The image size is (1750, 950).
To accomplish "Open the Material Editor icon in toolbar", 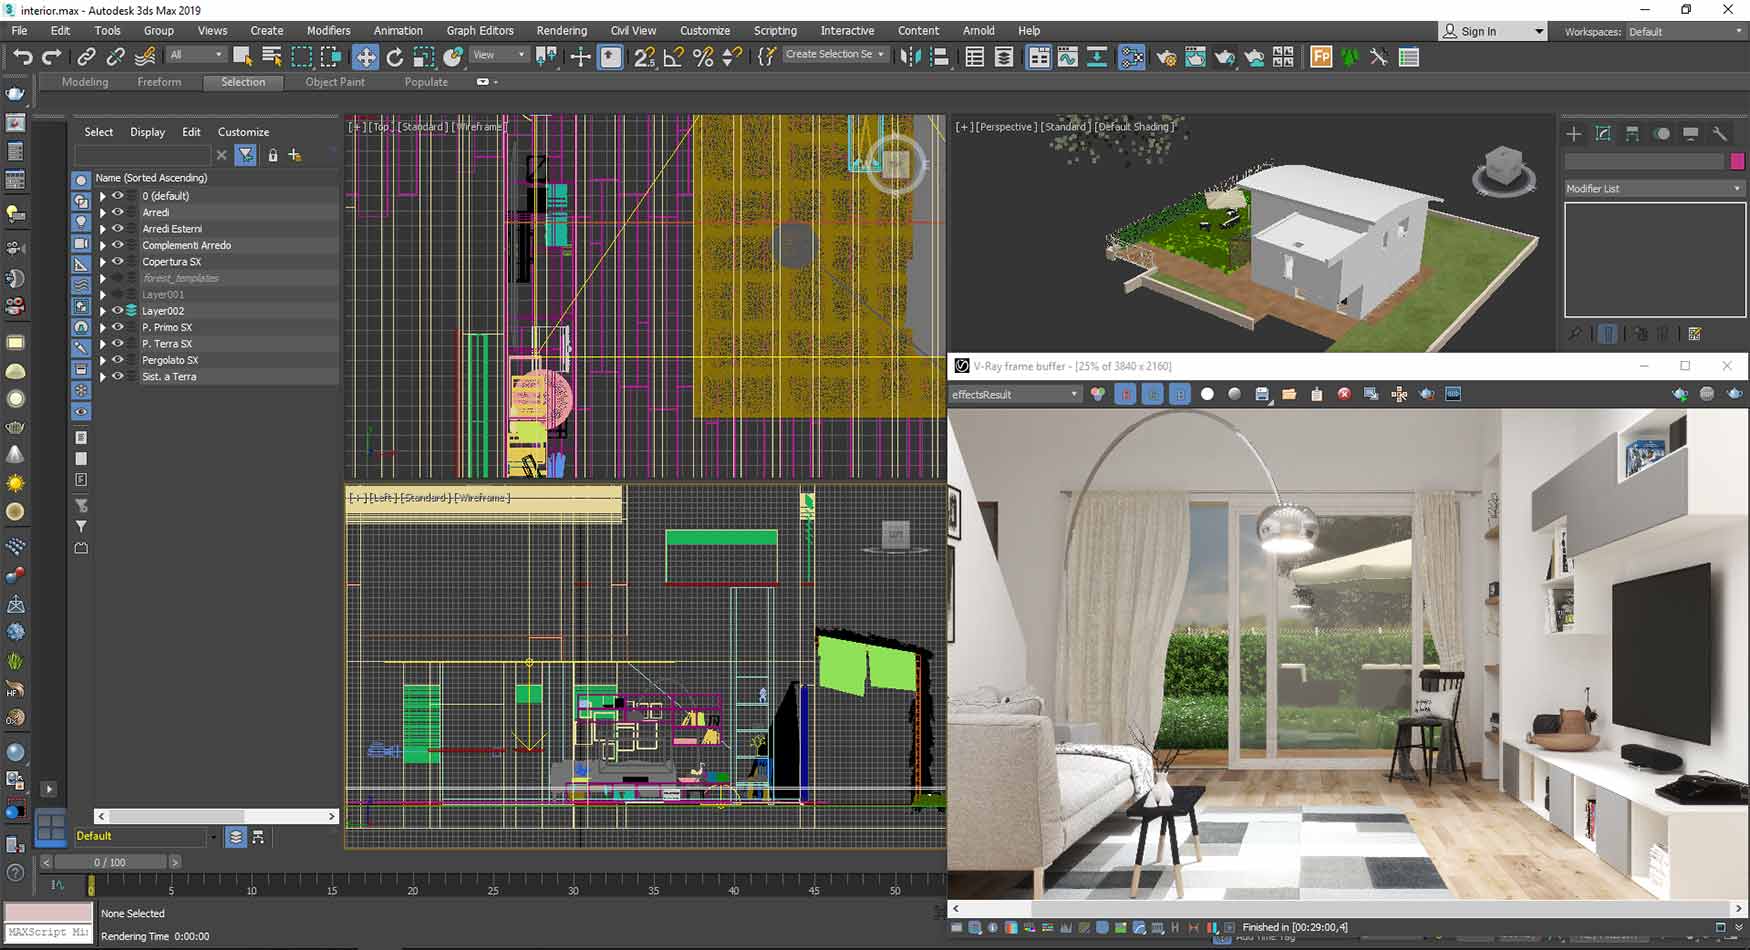I will 1131,57.
